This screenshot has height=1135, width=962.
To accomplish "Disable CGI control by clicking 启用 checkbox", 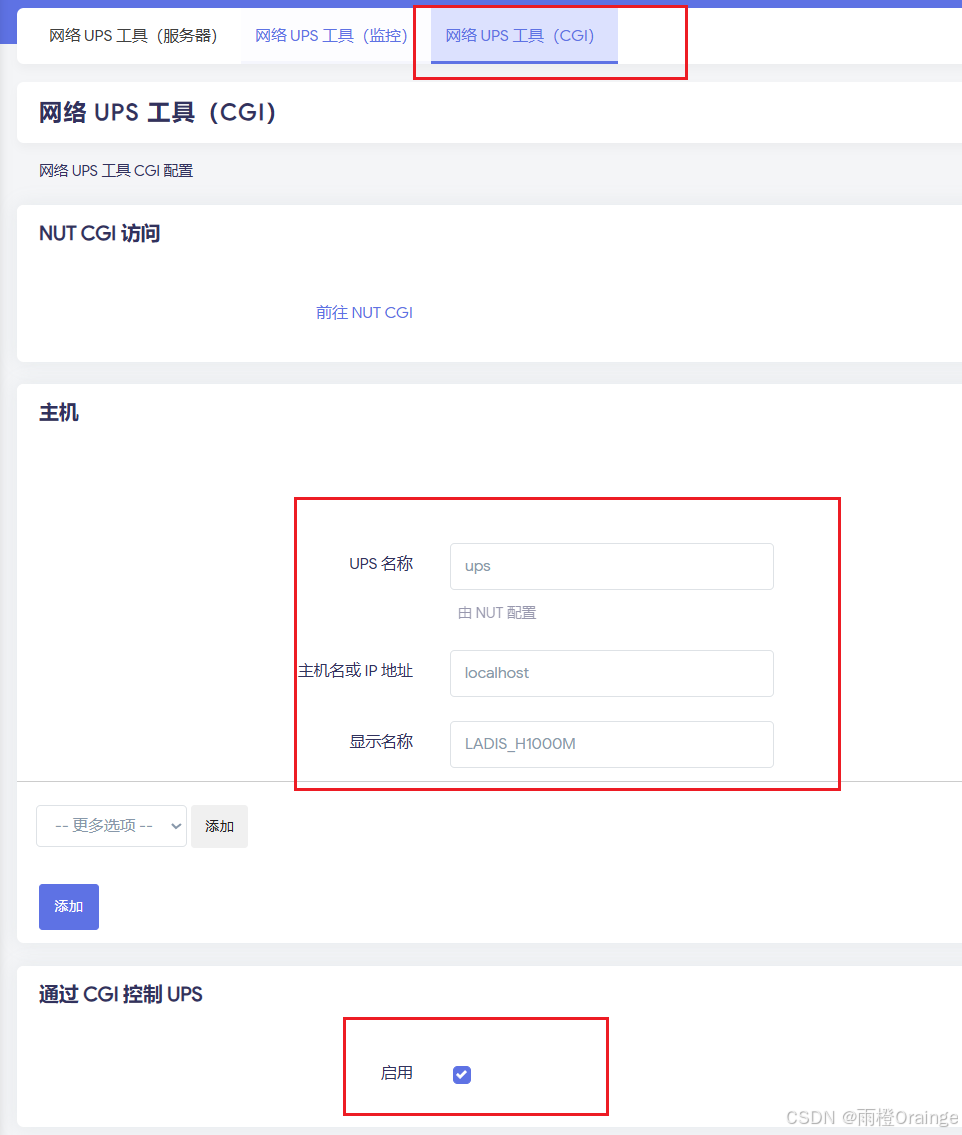I will (x=461, y=1074).
